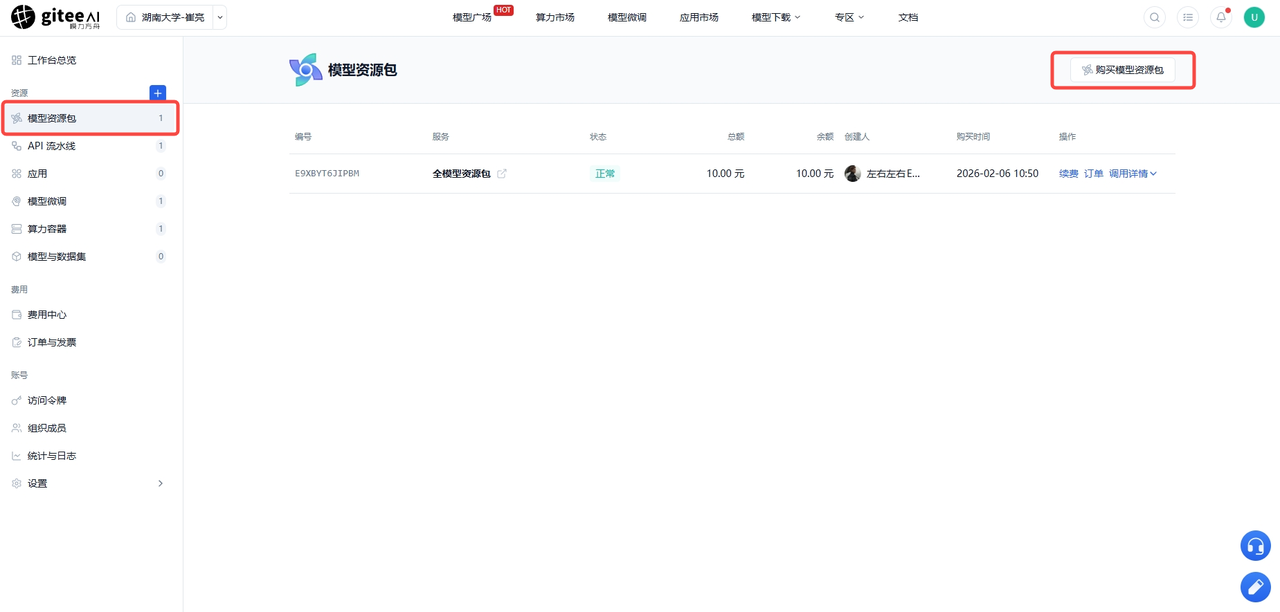Open API 流水线 in the sidebar

tap(90, 146)
